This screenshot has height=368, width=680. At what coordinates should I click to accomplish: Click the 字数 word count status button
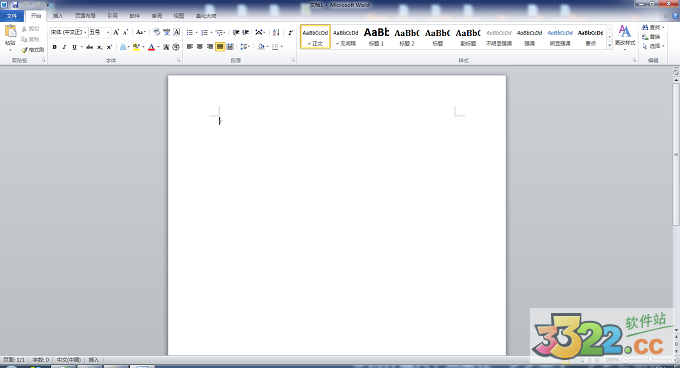point(41,360)
